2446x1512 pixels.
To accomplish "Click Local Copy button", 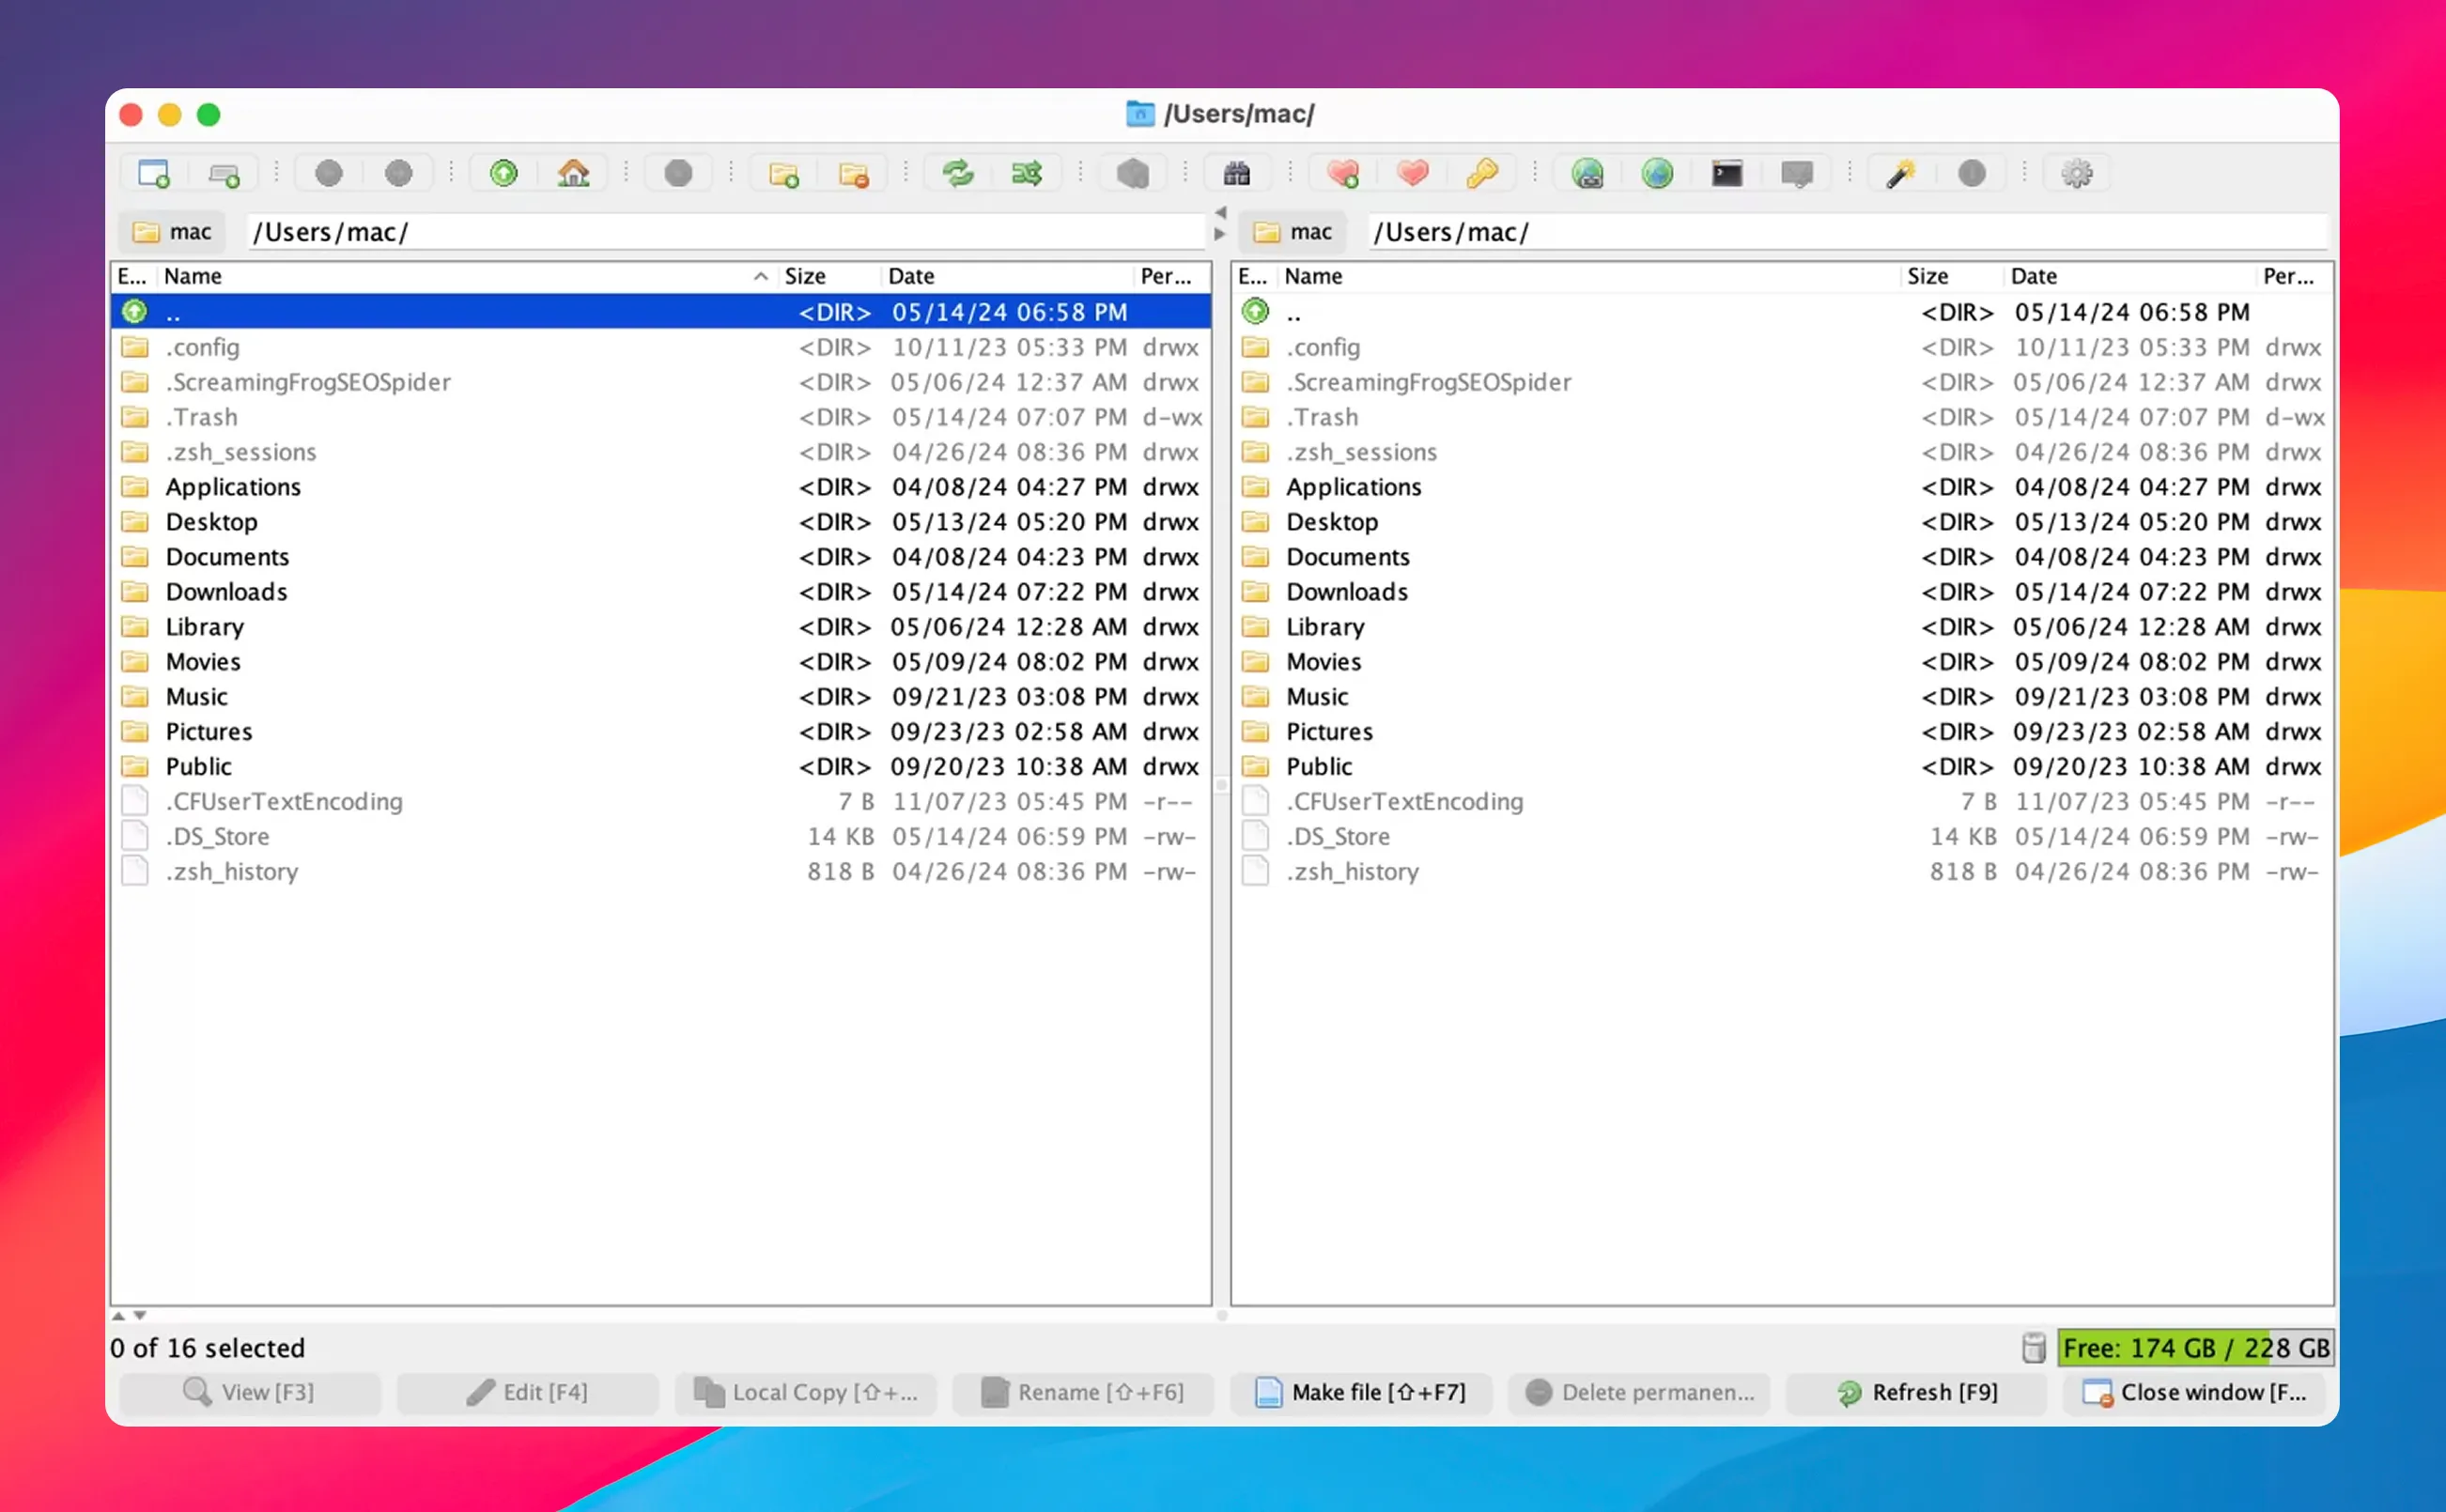I will click(x=805, y=1392).
